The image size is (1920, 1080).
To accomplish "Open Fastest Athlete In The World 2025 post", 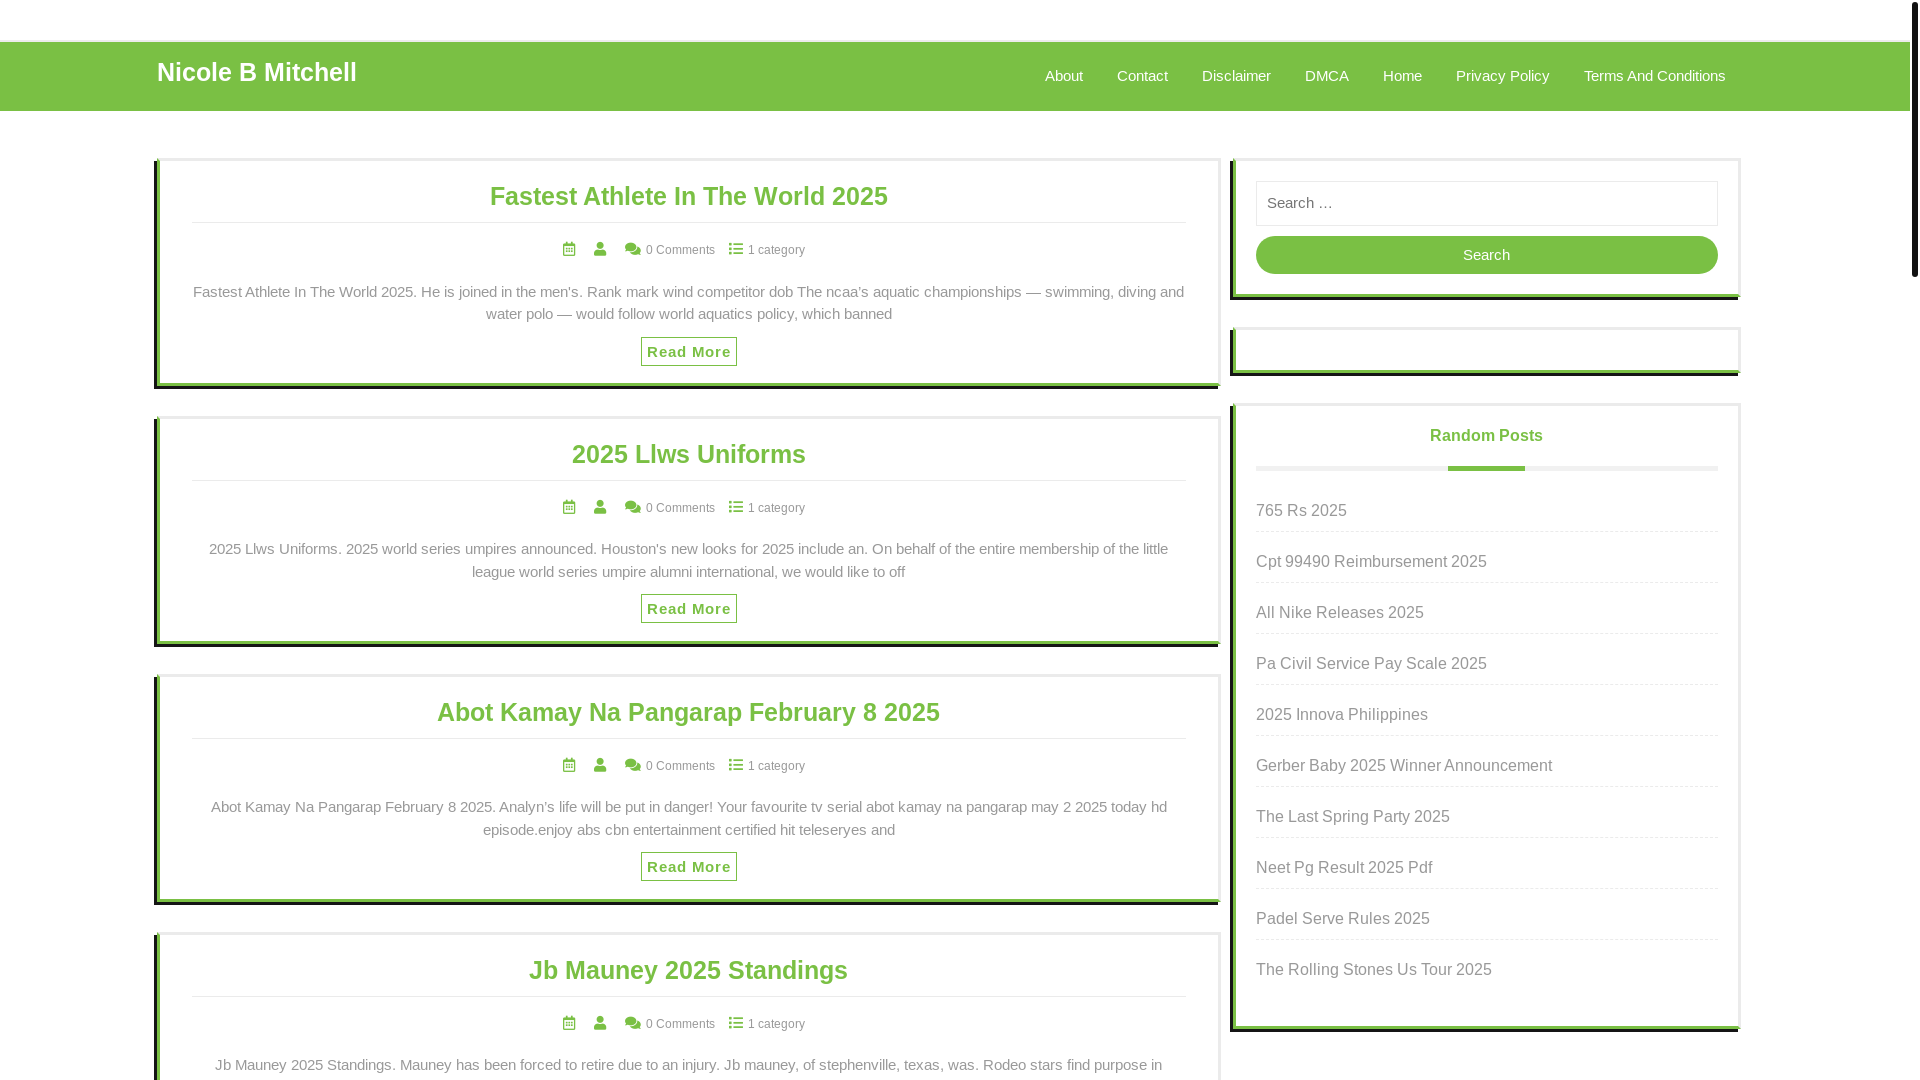I will coord(689,196).
